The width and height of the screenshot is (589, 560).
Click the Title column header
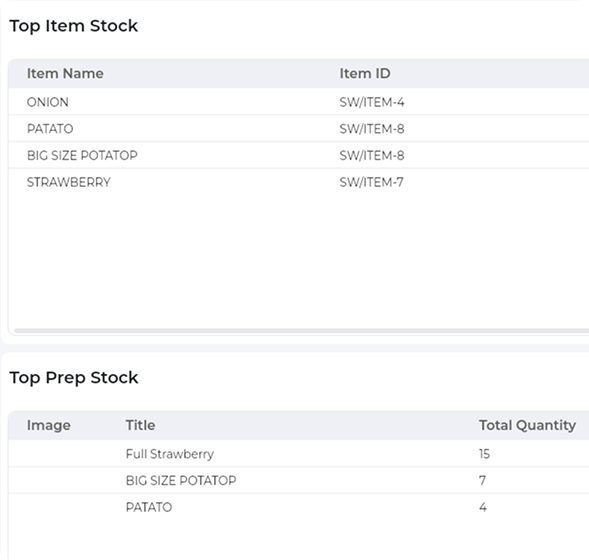140,425
